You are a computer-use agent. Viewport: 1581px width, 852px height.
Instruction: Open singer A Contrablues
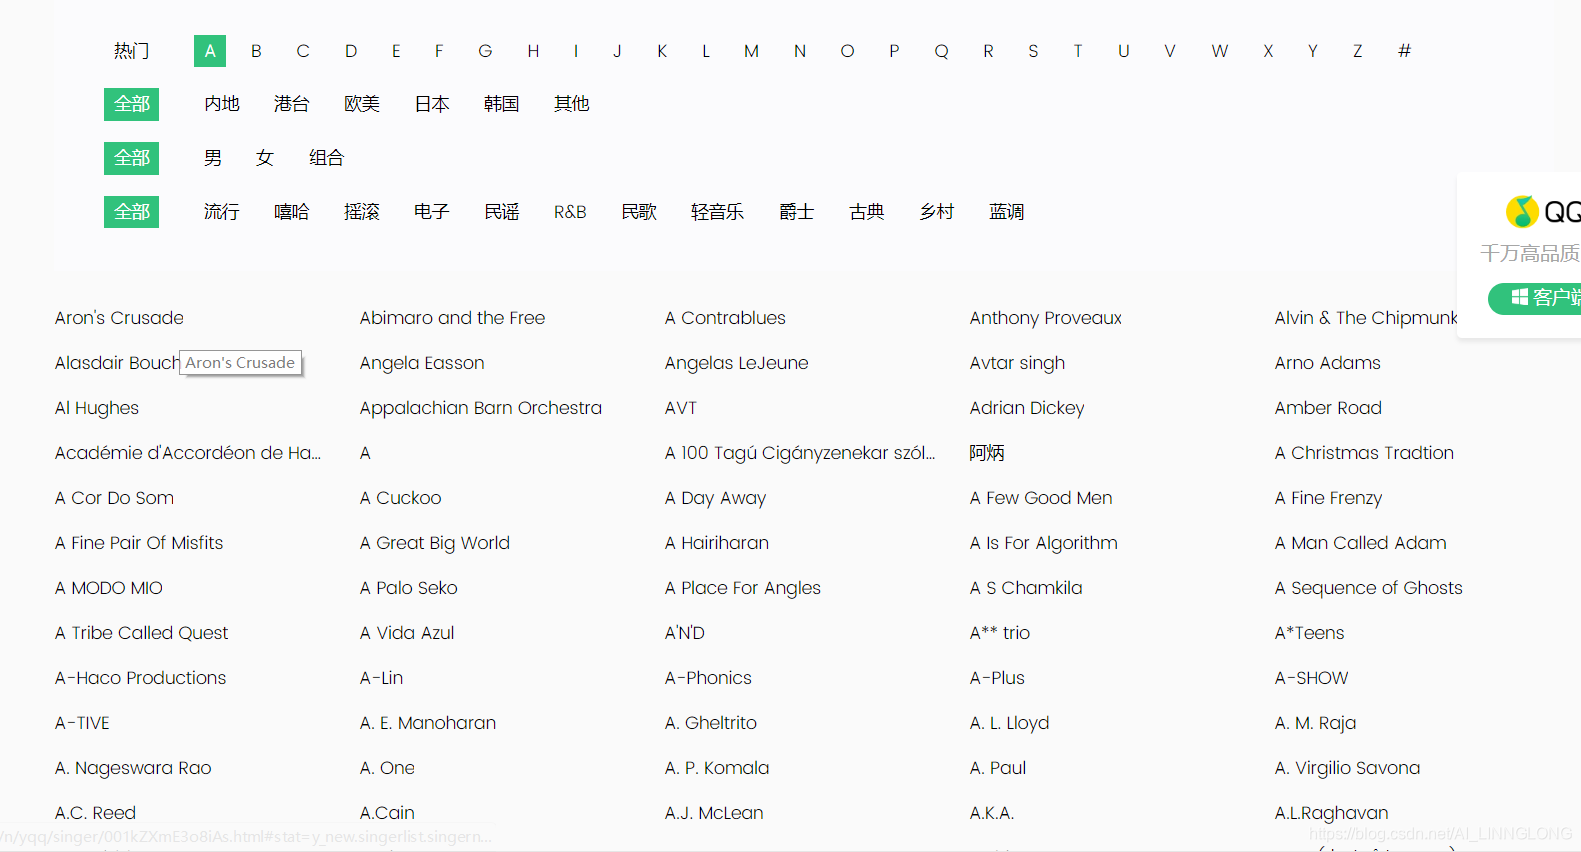[725, 318]
